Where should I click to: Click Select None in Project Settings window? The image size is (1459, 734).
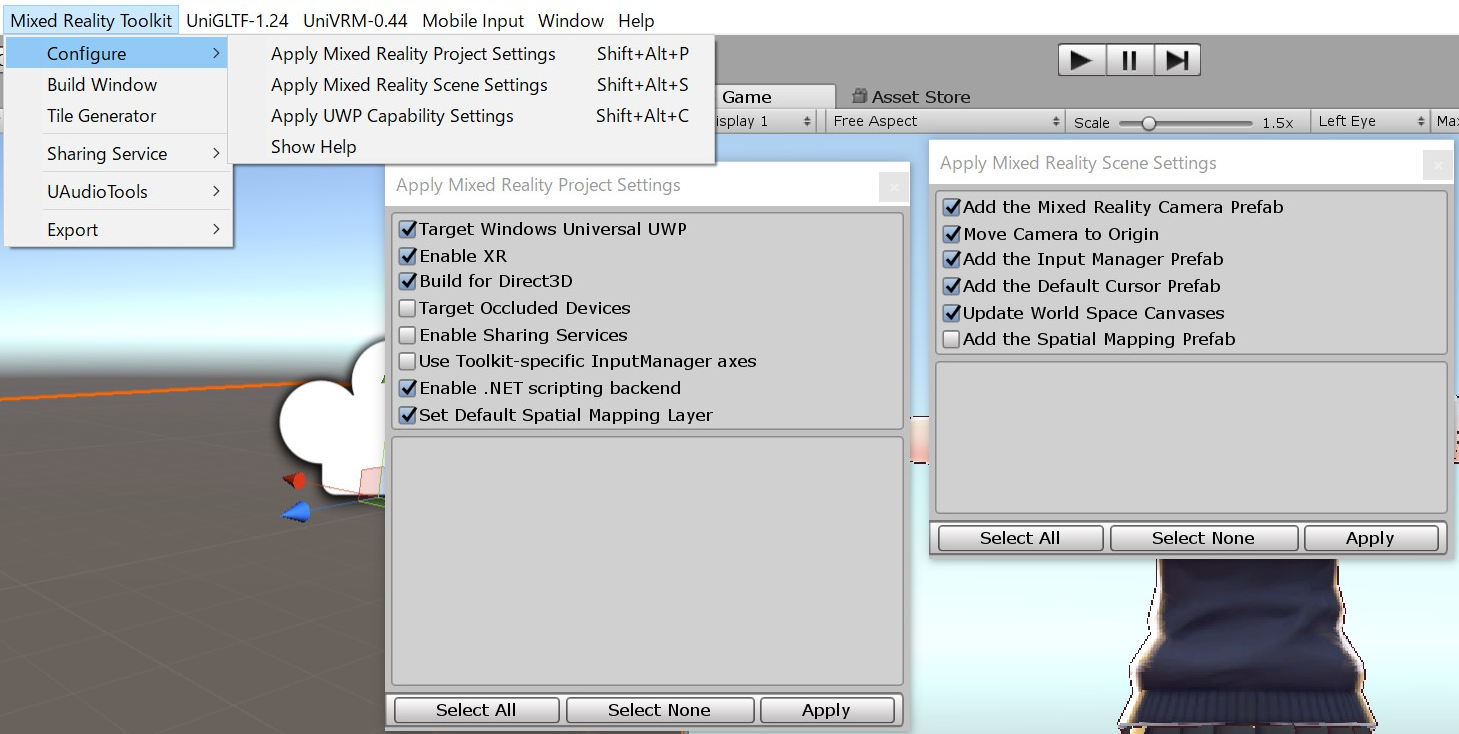(x=659, y=710)
